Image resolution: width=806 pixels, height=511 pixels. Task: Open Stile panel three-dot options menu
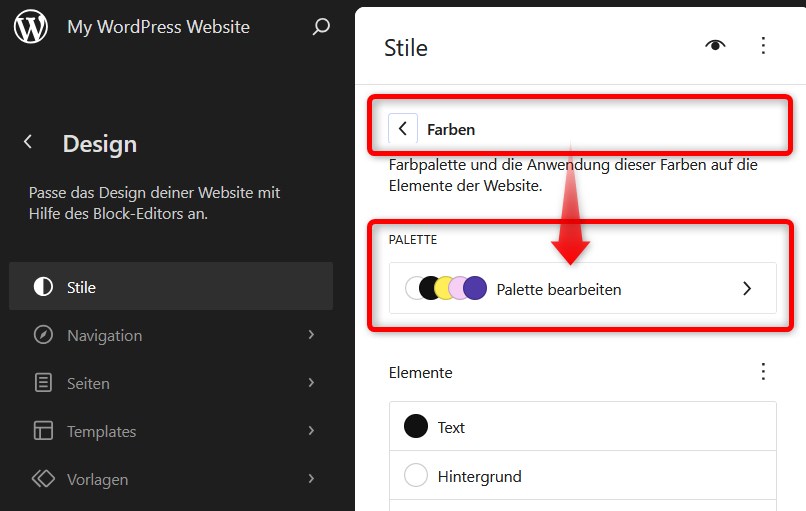763,45
